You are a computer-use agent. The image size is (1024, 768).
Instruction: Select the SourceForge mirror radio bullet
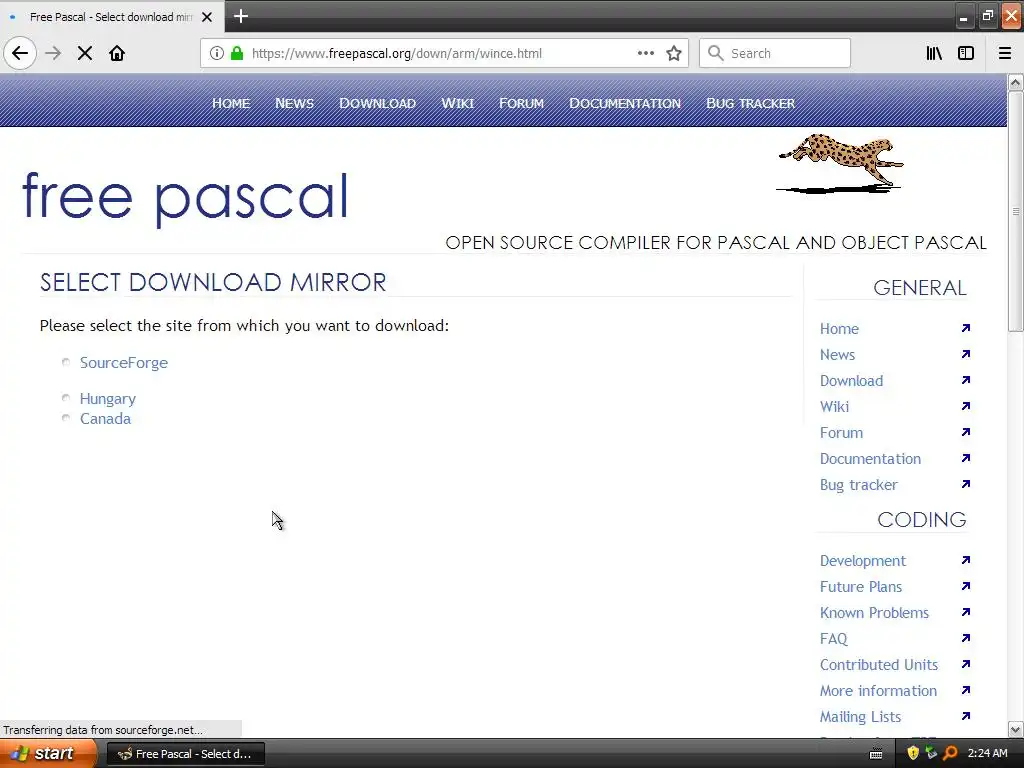coord(66,362)
